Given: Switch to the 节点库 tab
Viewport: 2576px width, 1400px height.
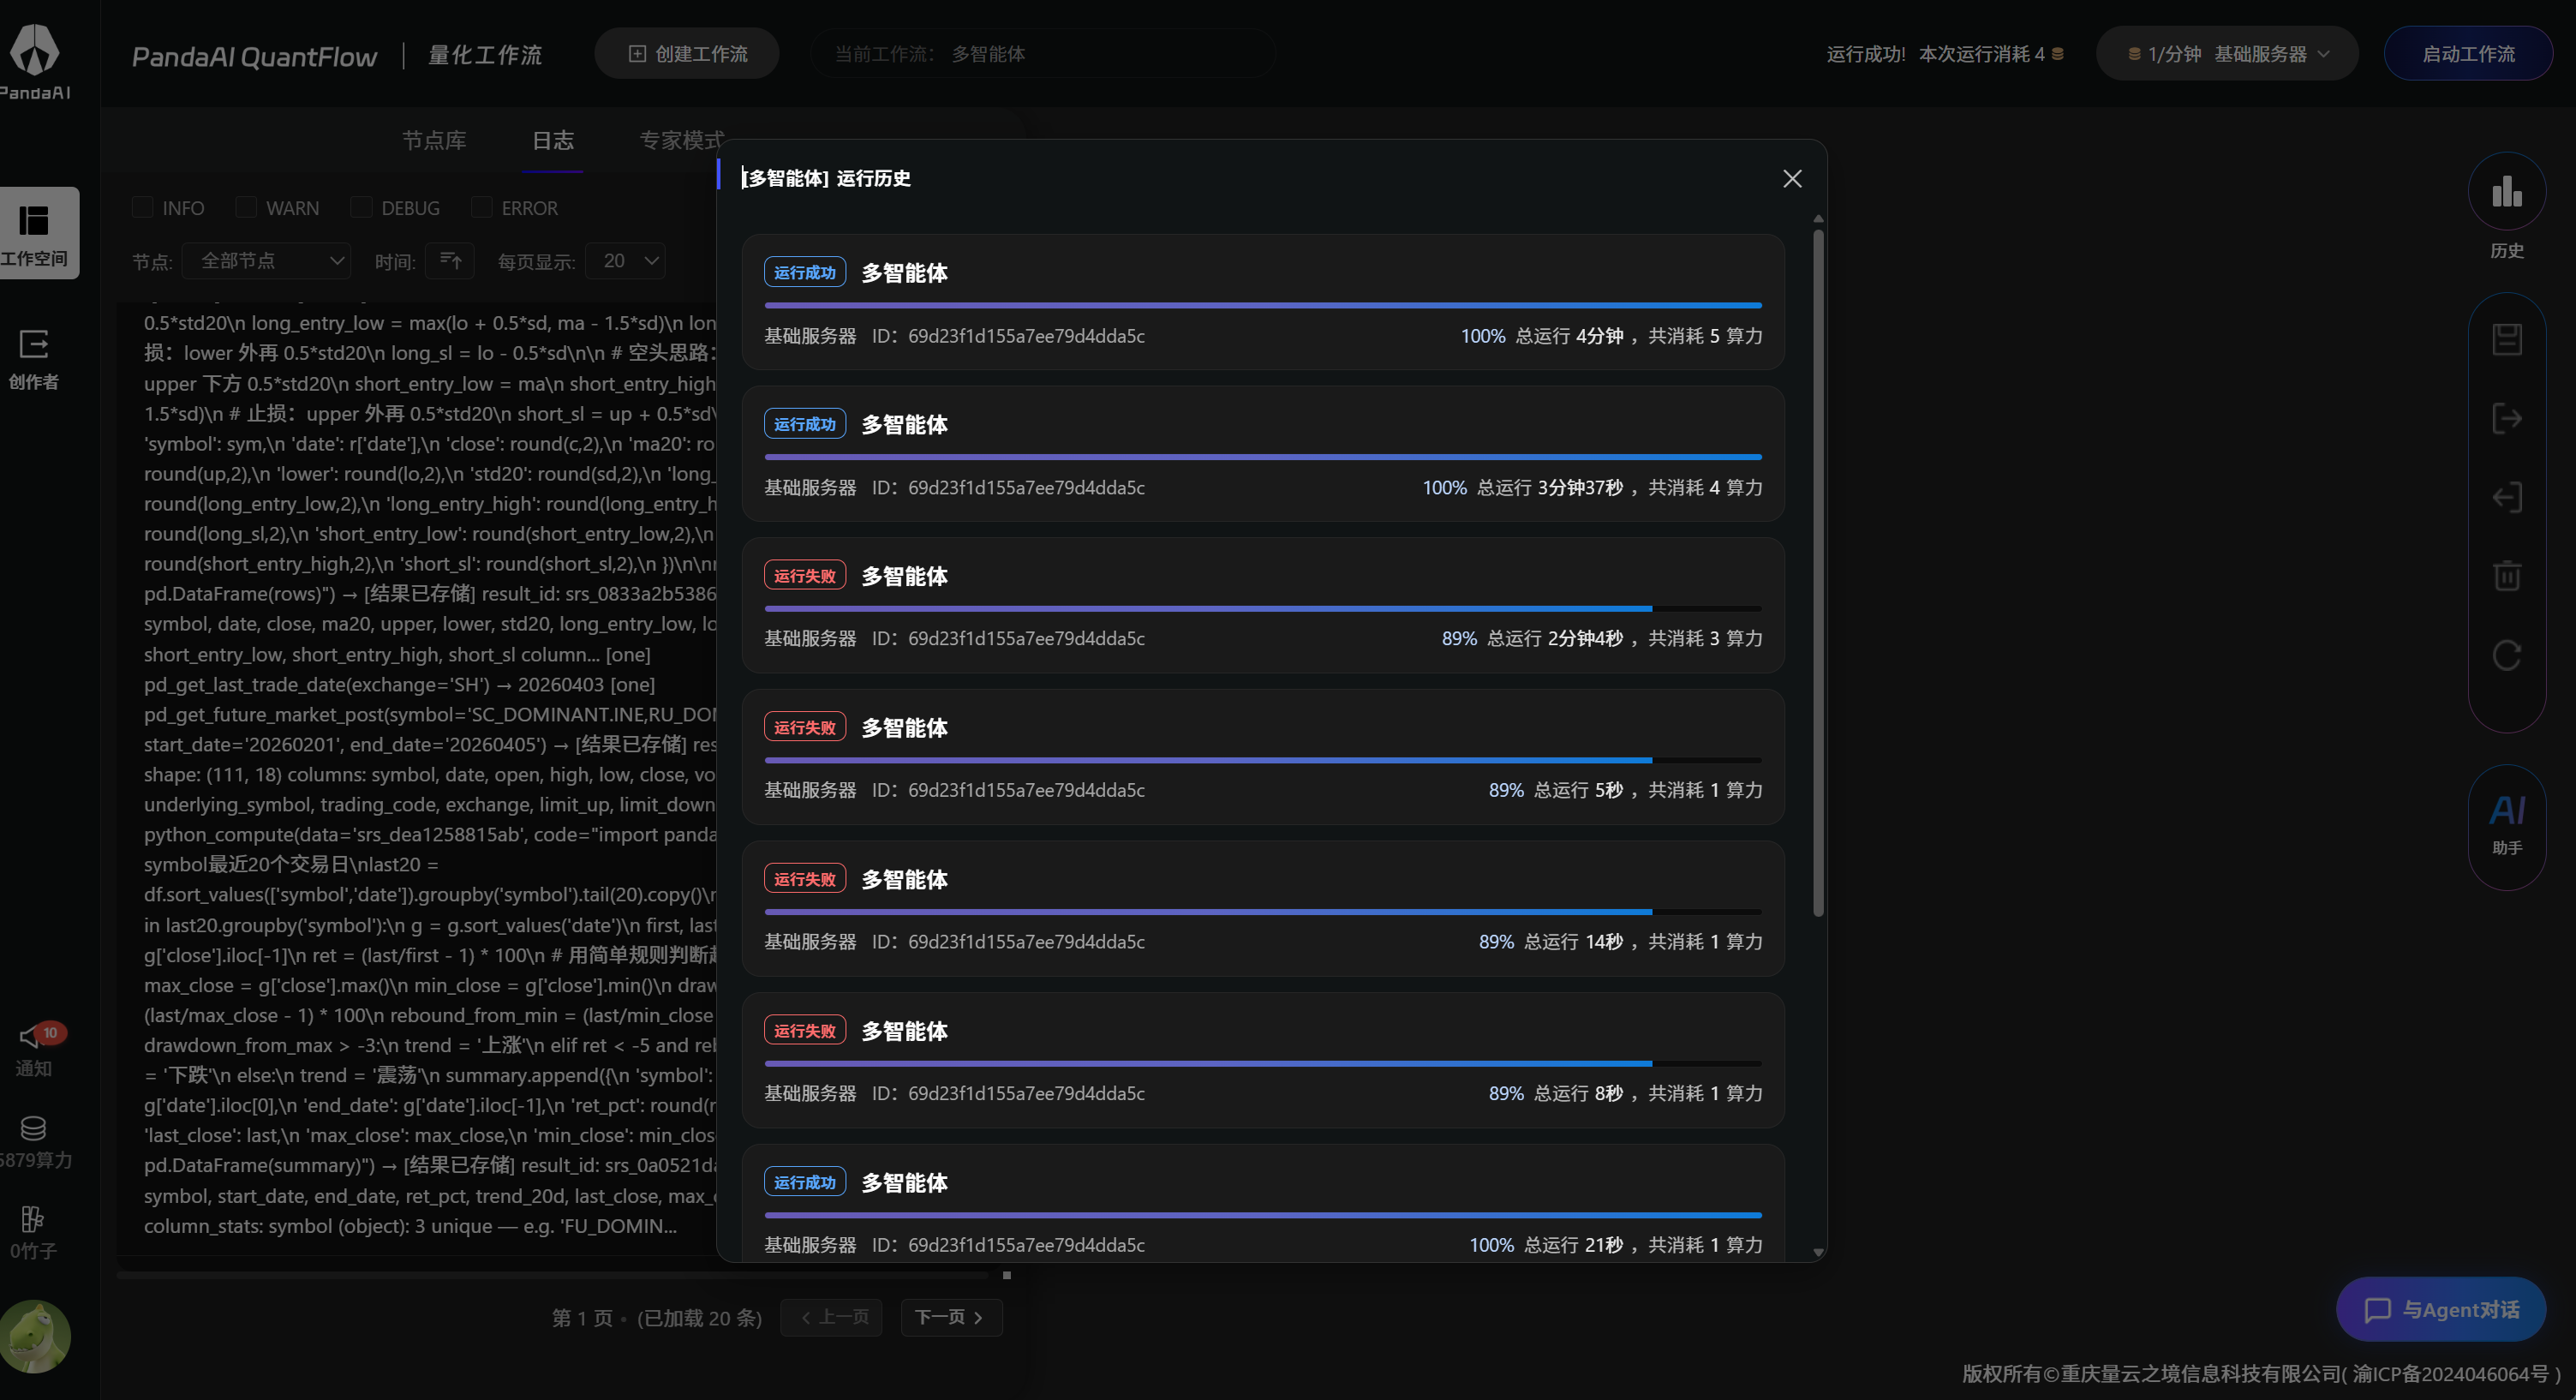Looking at the screenshot, I should coord(434,140).
